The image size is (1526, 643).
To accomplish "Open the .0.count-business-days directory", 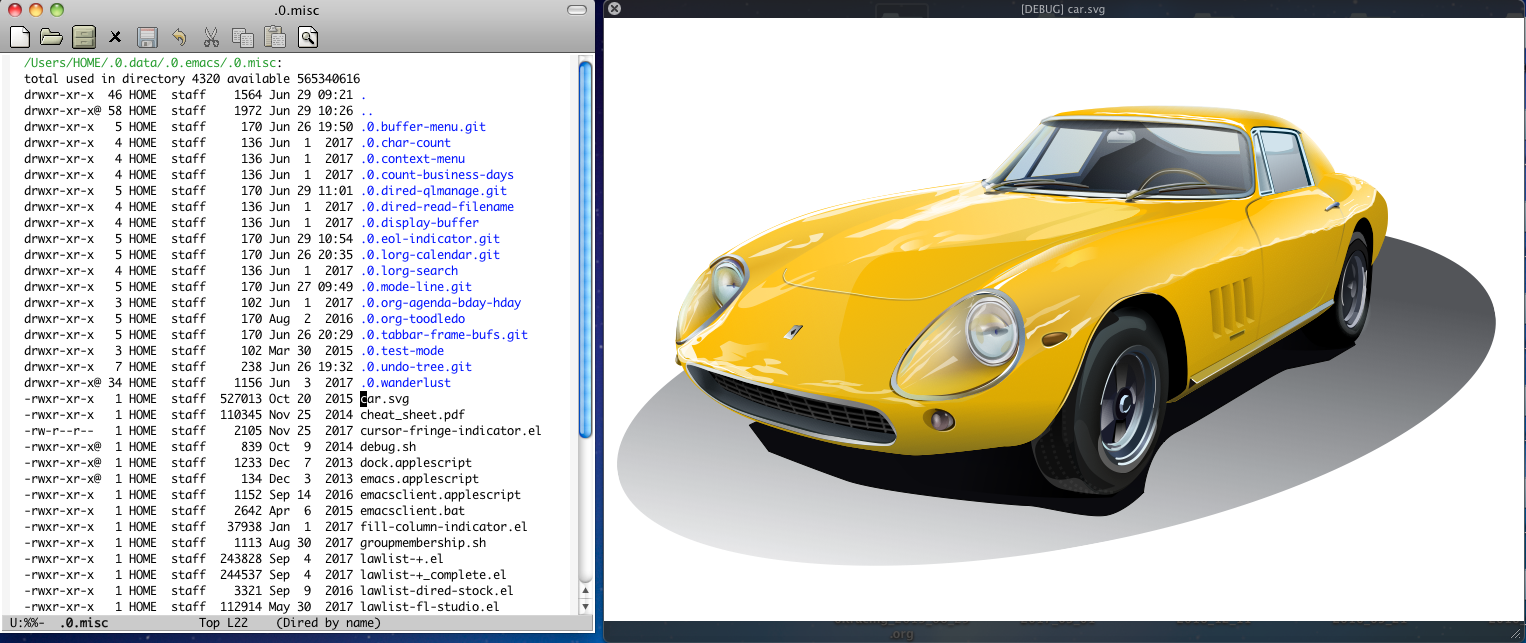I will (437, 175).
